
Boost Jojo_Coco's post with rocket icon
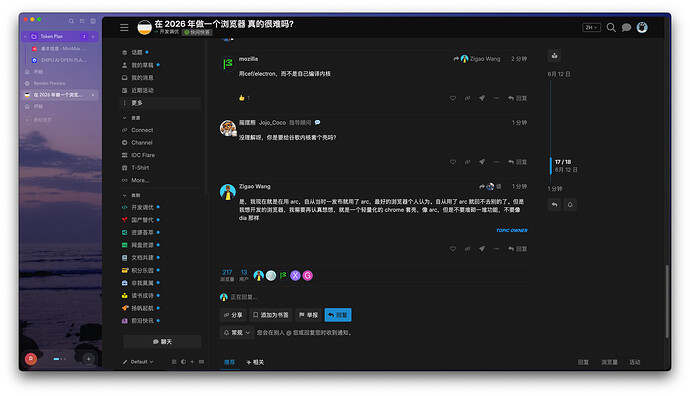pos(482,162)
